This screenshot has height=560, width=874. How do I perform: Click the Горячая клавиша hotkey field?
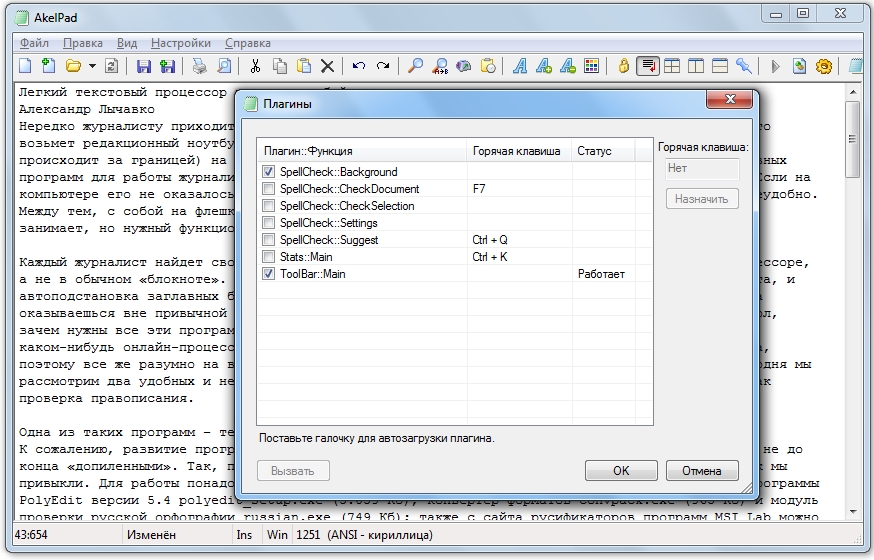pos(702,168)
